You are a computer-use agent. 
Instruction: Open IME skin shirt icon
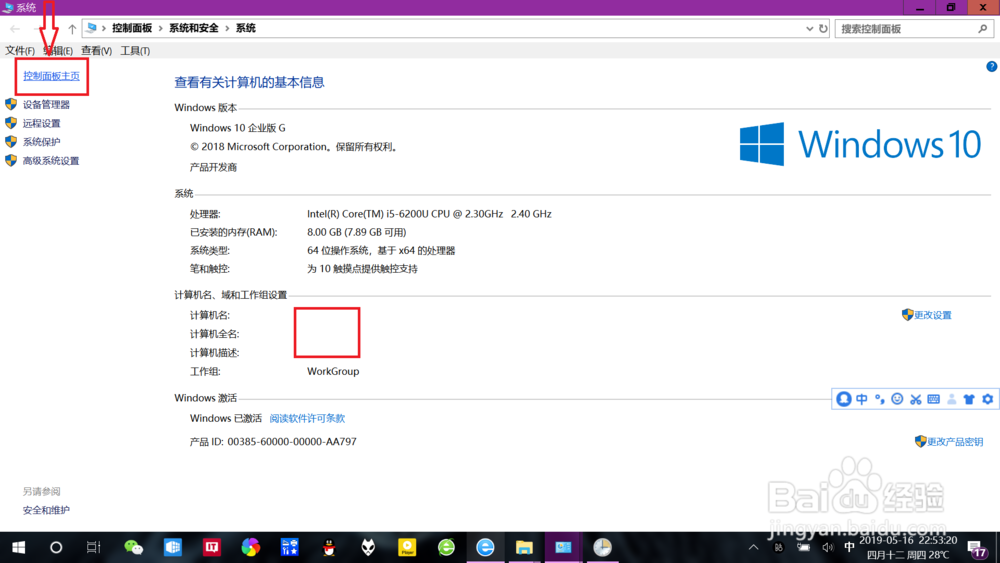[x=969, y=399]
